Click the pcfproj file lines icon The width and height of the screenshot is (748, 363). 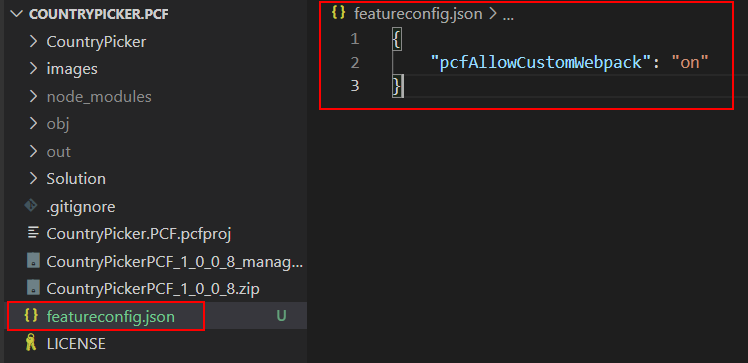[x=33, y=233]
